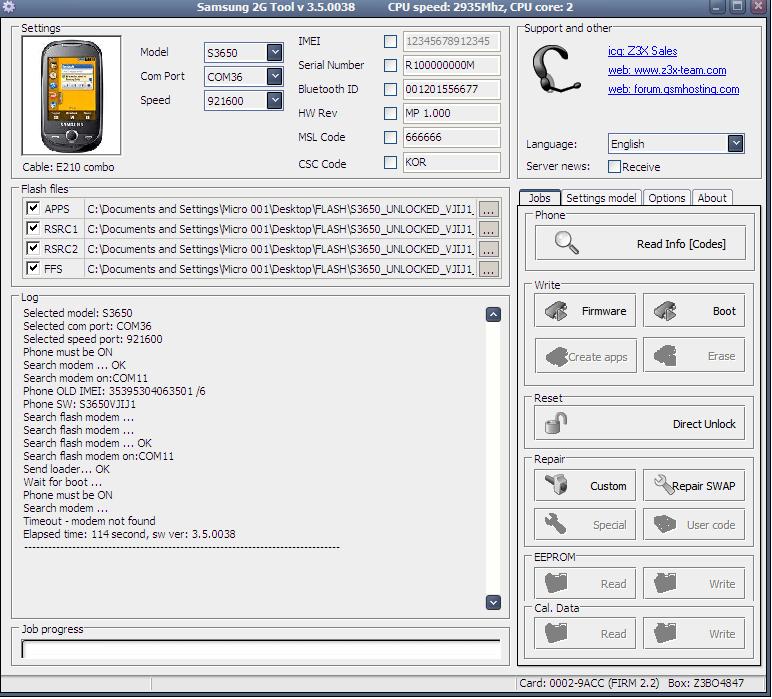The width and height of the screenshot is (772, 699).
Task: Click the S3650 phone picture
Action: (71, 95)
